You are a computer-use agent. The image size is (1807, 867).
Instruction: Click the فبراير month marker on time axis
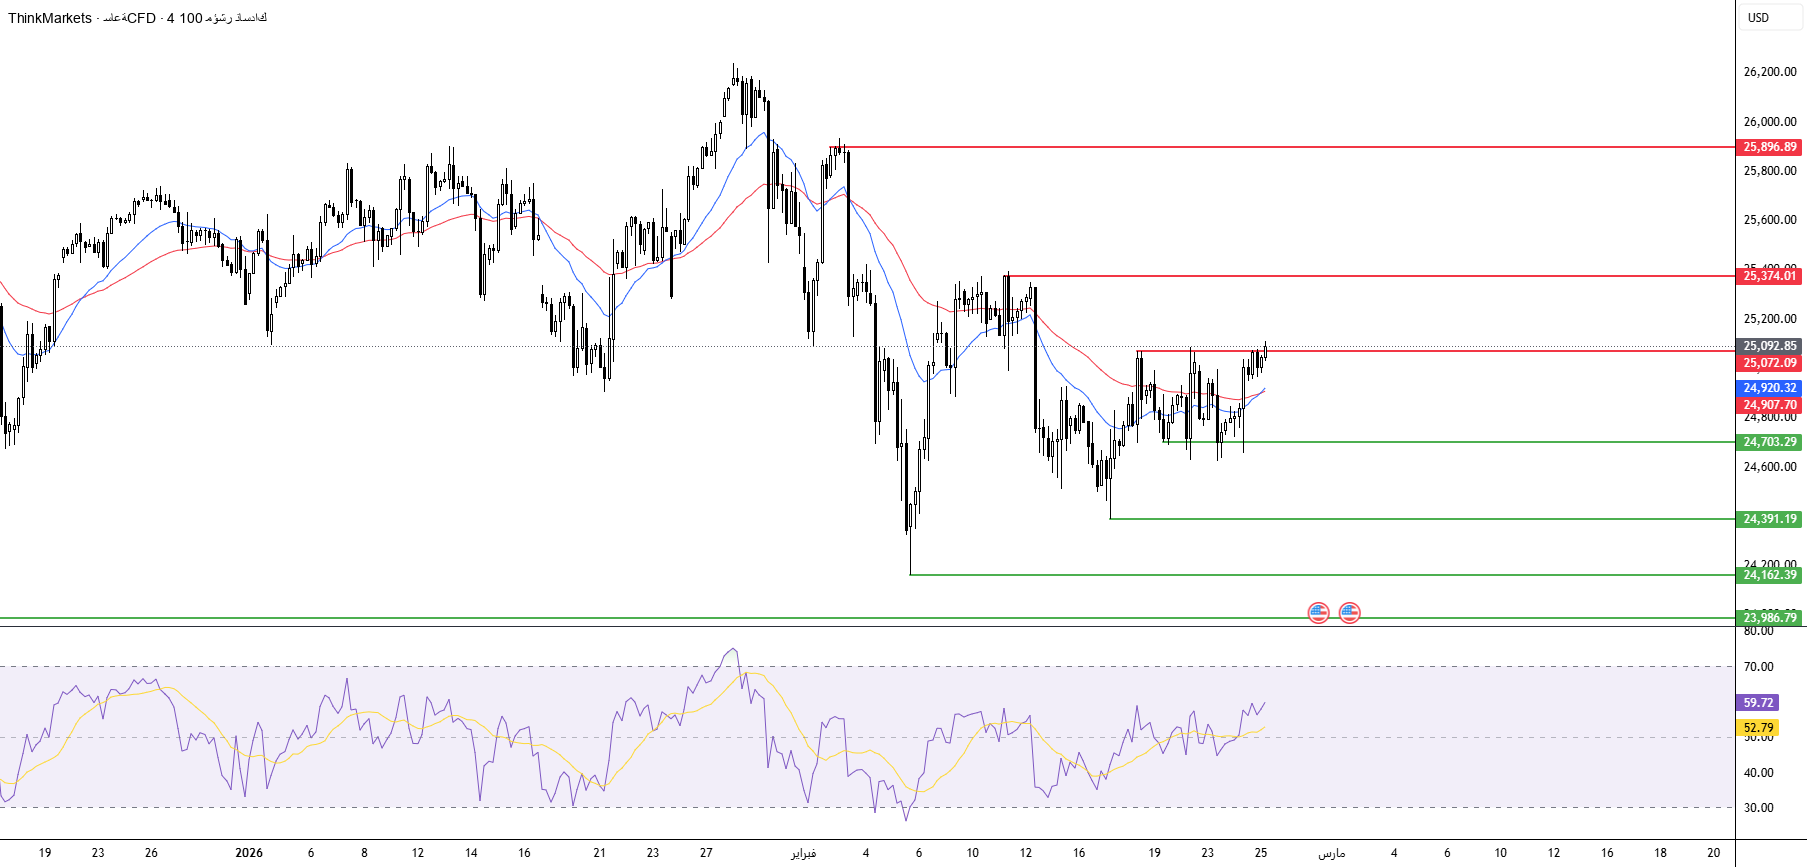click(x=803, y=853)
